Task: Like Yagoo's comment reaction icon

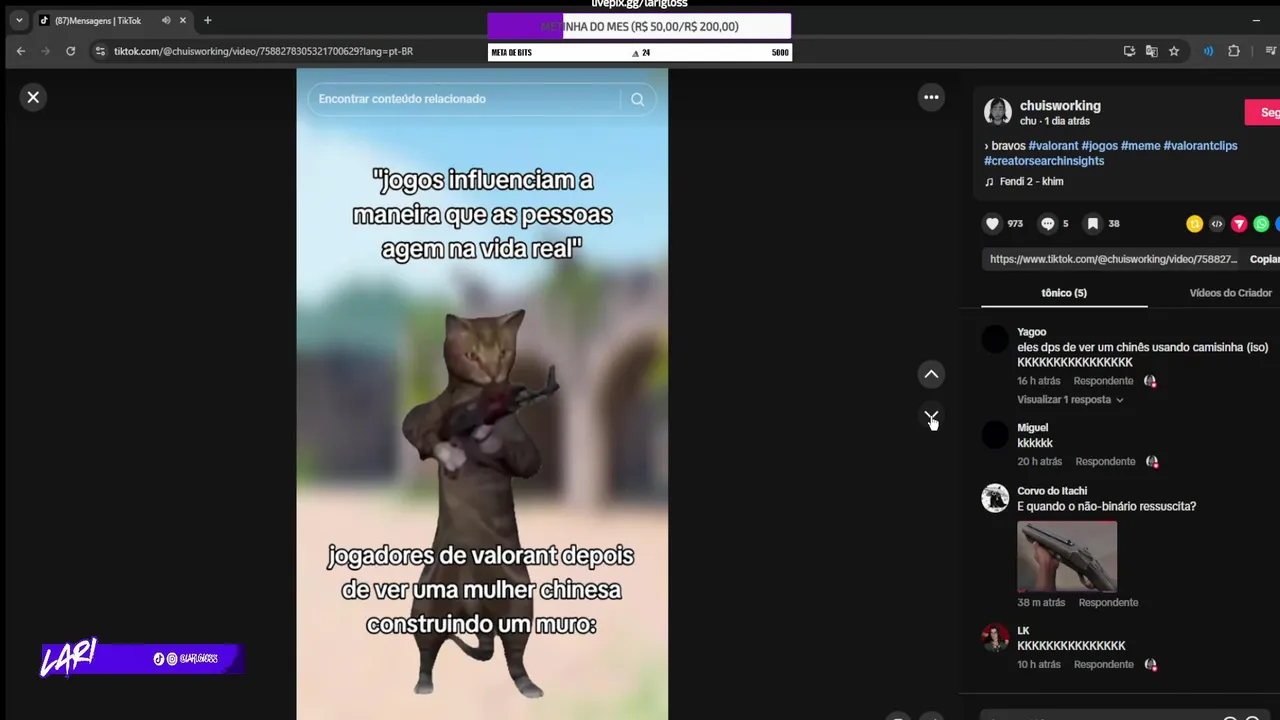Action: coord(1150,381)
